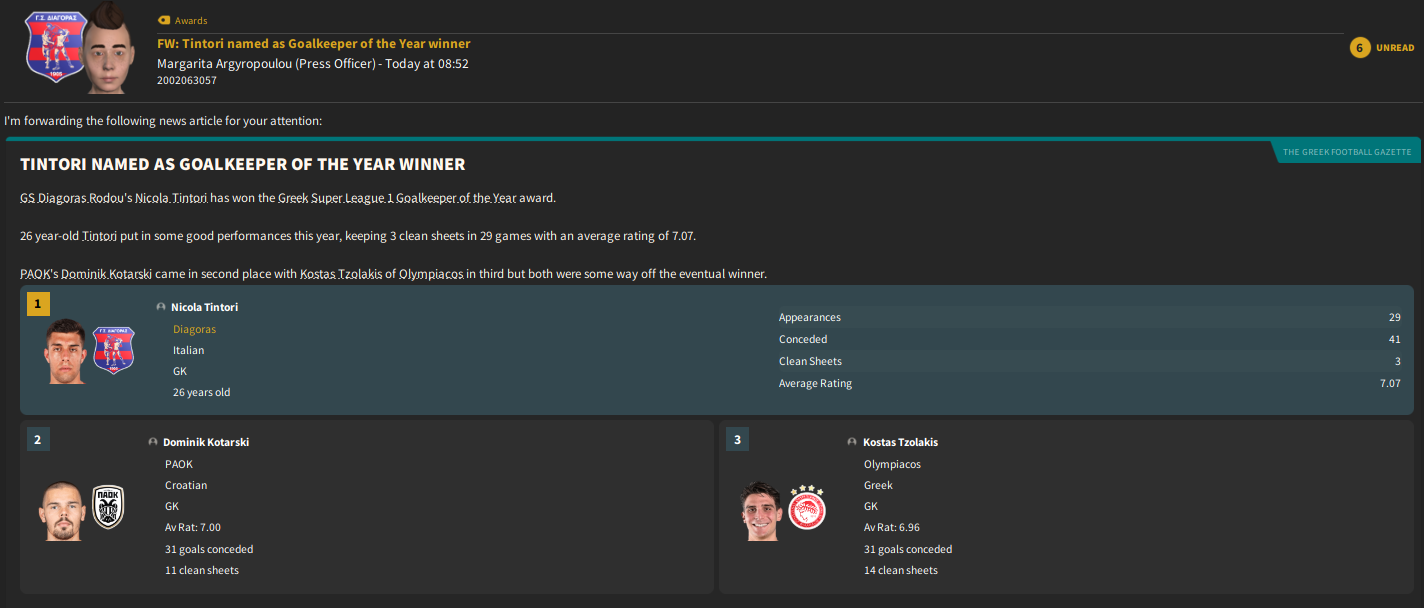This screenshot has width=1424, height=608.
Task: Click the press officer avatar portrait
Action: 108,47
